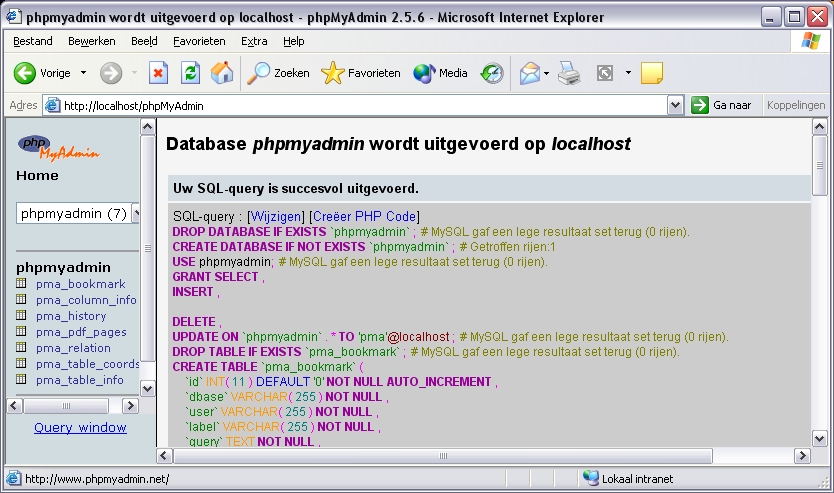834x493 pixels.
Task: Click main pane vertical scrollbar up arrow
Action: point(819,127)
